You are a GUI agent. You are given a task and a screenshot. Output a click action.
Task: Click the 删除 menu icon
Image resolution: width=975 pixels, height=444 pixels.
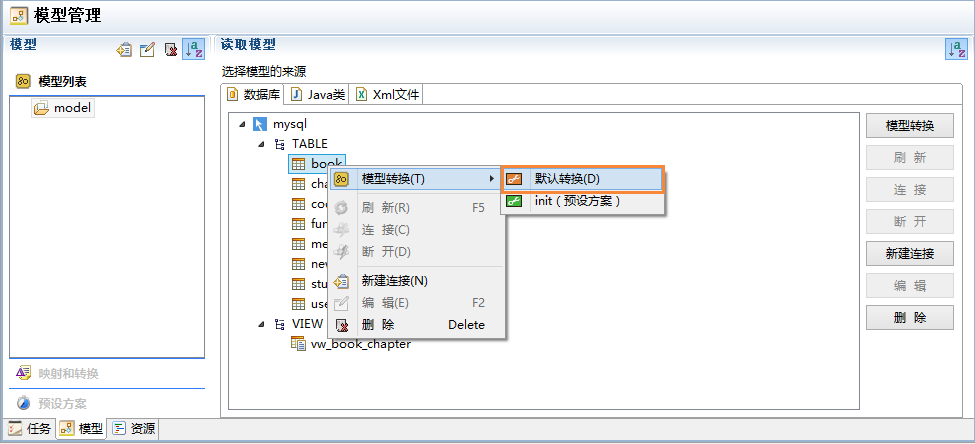(341, 325)
